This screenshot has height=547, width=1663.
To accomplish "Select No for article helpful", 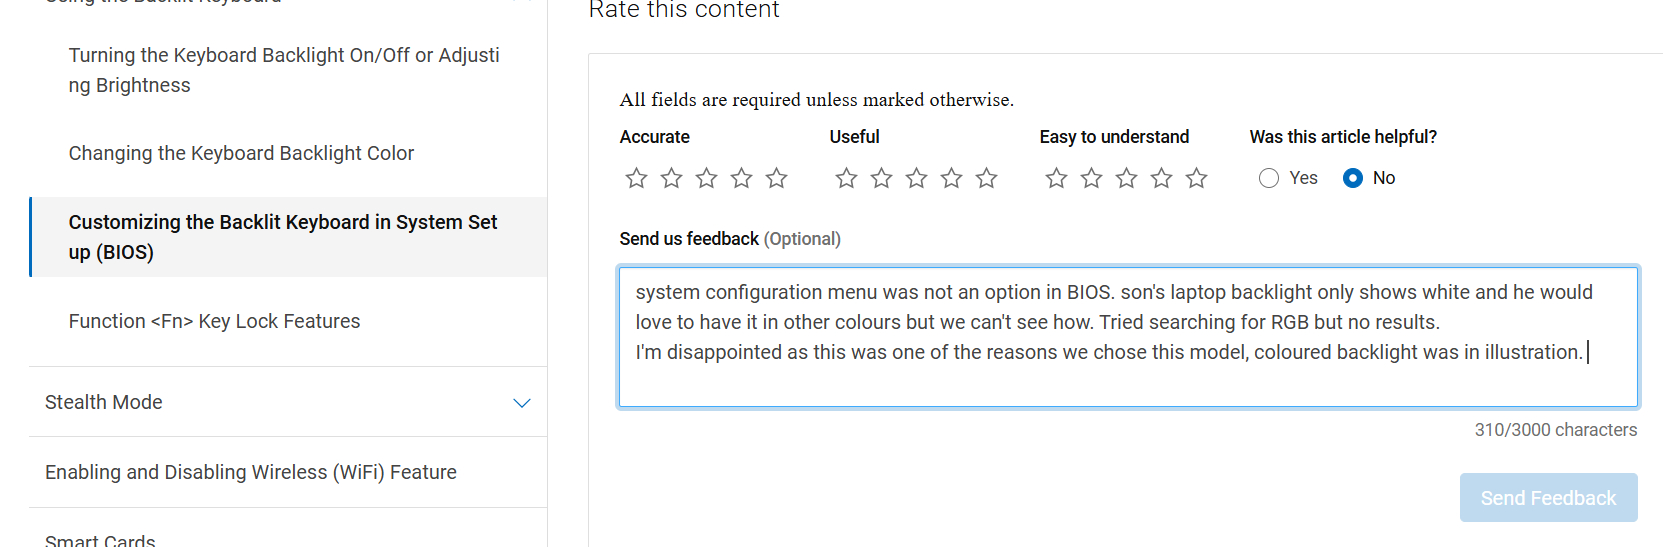I will coord(1353,178).
